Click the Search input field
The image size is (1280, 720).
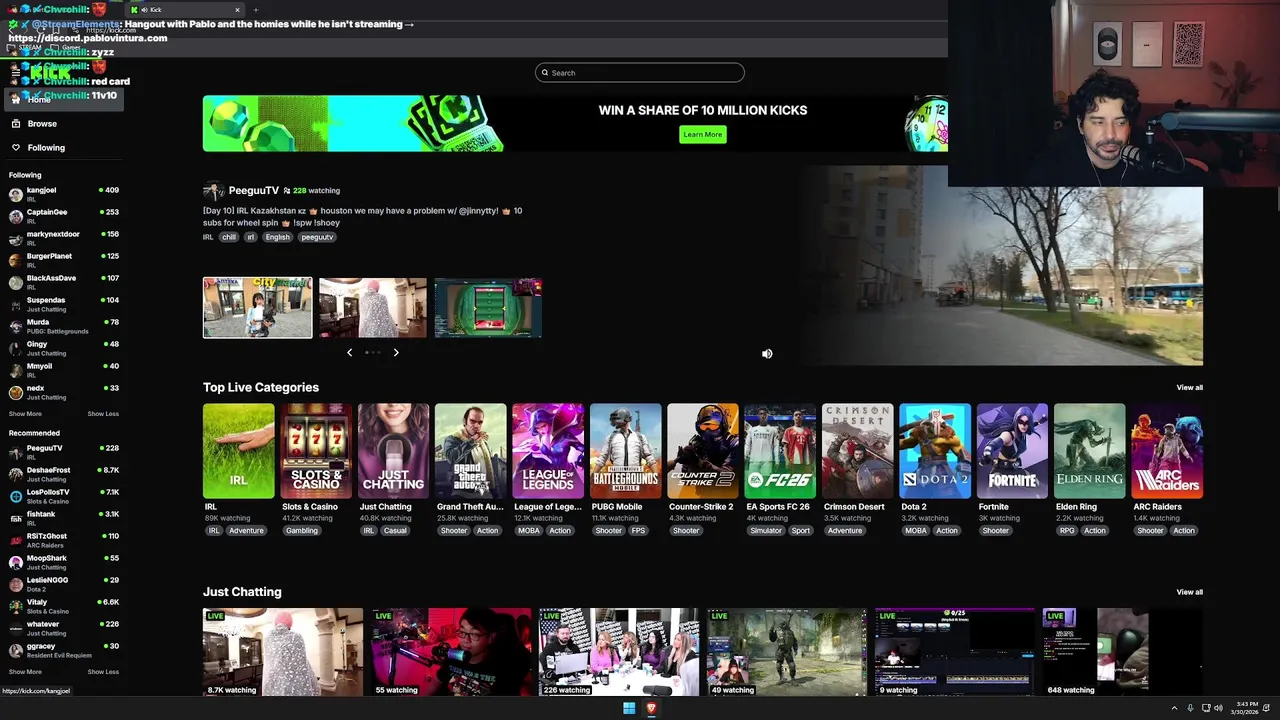pyautogui.click(x=640, y=73)
